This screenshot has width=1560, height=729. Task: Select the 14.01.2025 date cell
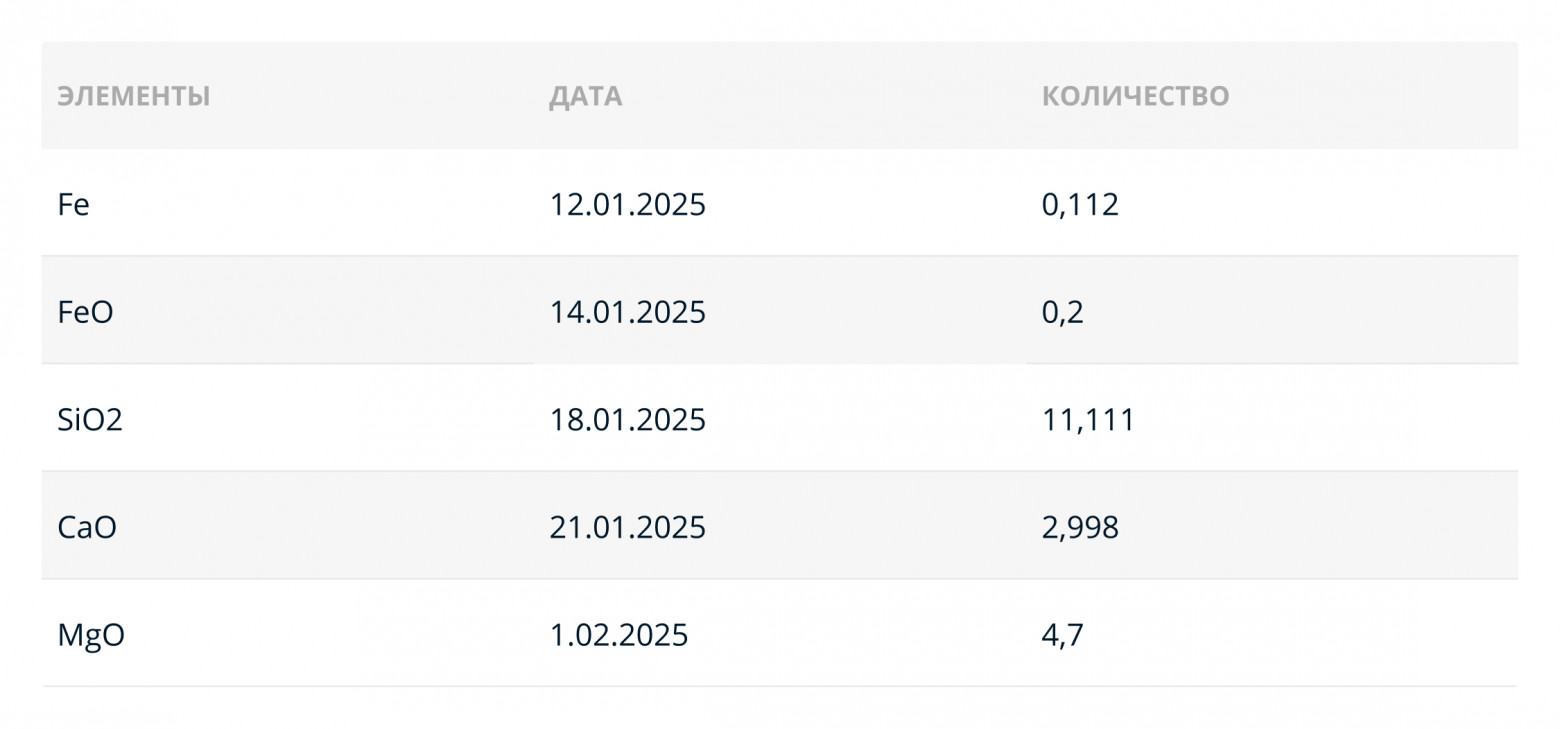627,312
